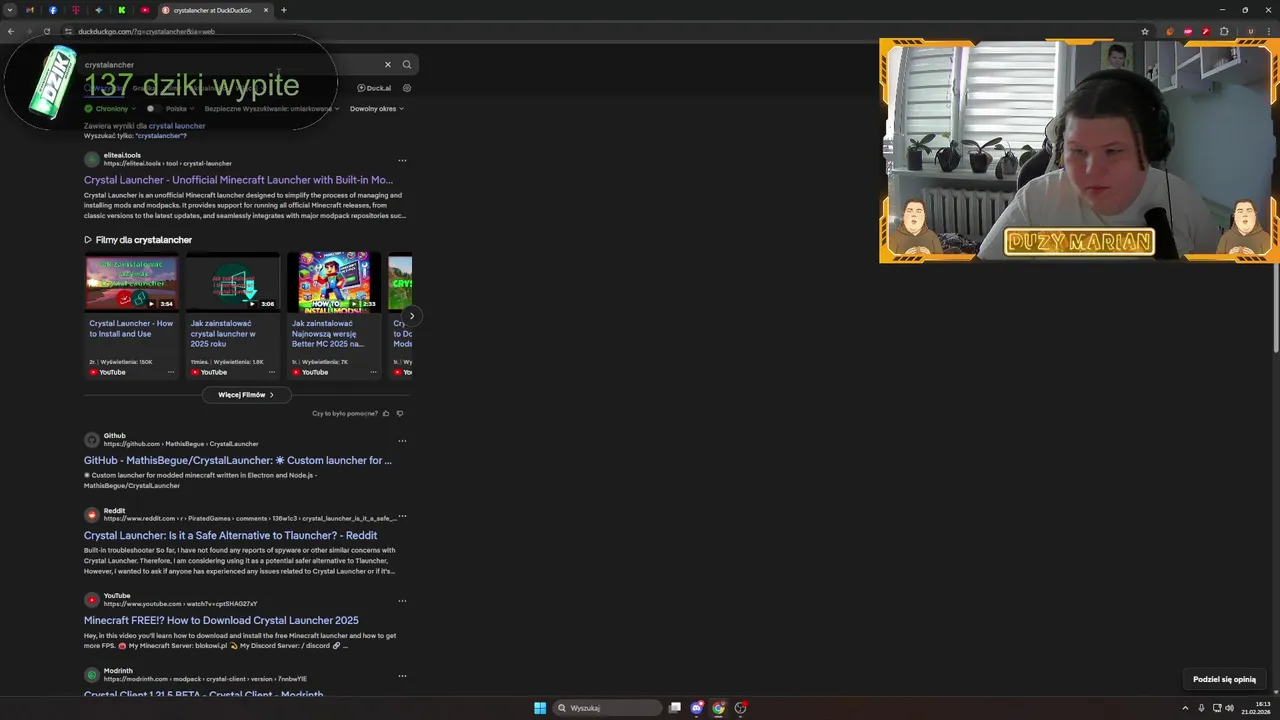Open the Windows Start menu
The image size is (1280, 720).
[x=540, y=708]
